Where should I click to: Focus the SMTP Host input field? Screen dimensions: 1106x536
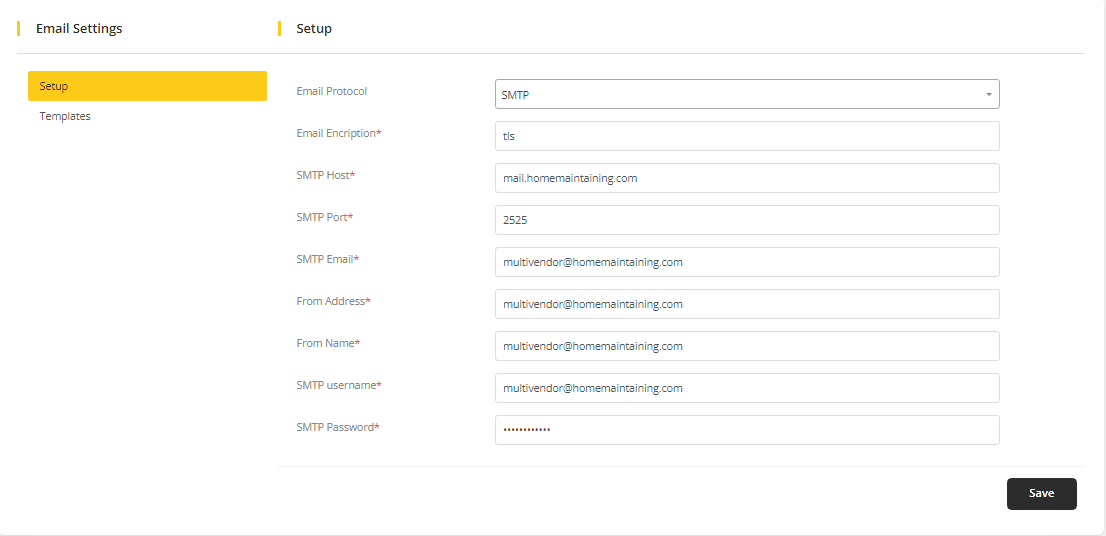click(747, 178)
